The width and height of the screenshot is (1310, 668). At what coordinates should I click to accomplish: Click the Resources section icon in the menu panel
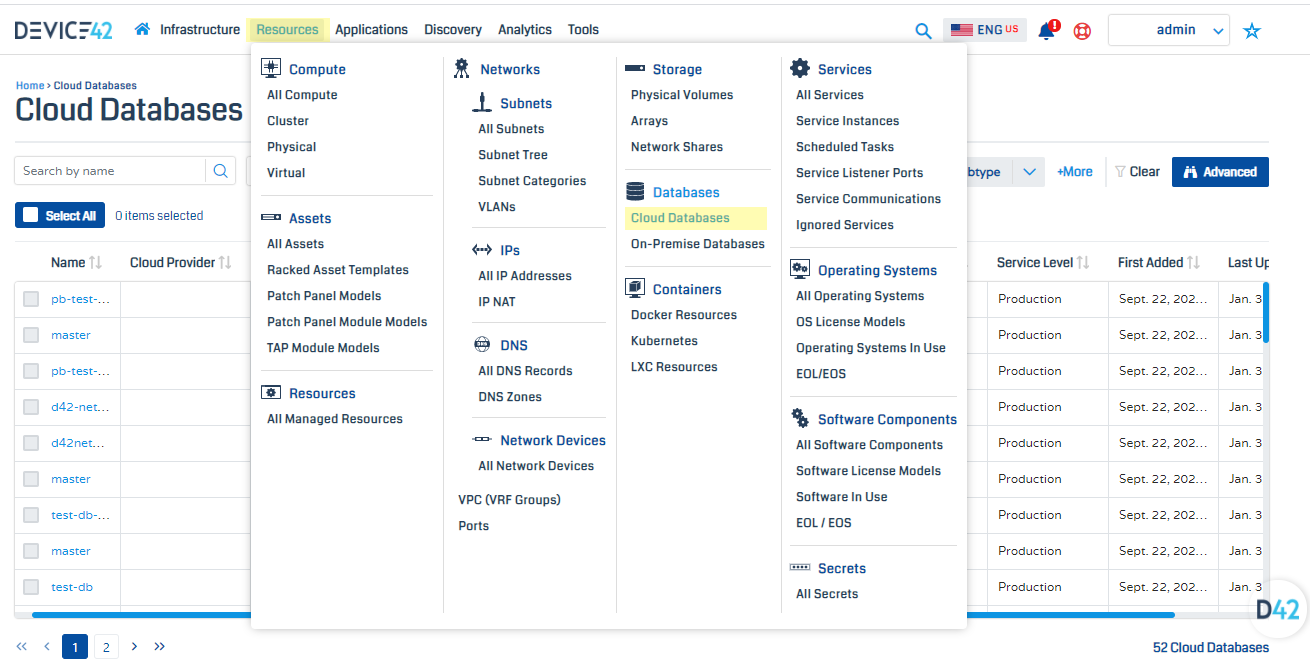[x=270, y=392]
